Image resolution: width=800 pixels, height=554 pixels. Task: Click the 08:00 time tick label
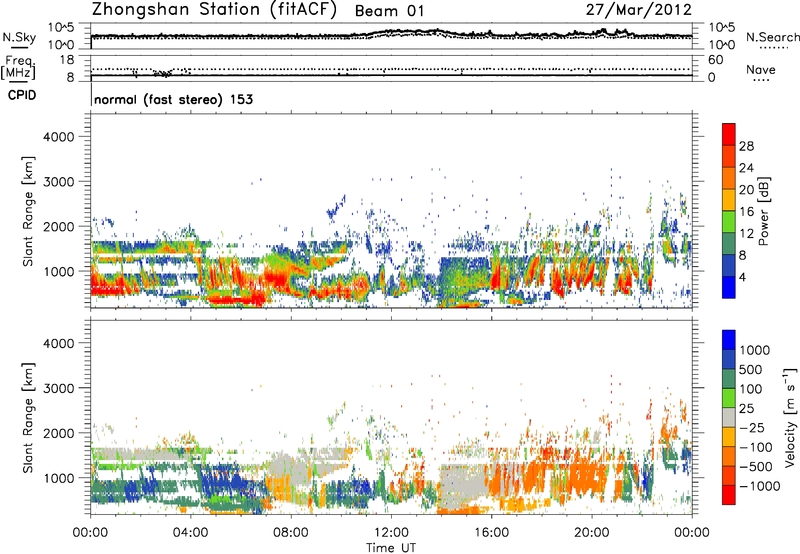pyautogui.click(x=291, y=533)
